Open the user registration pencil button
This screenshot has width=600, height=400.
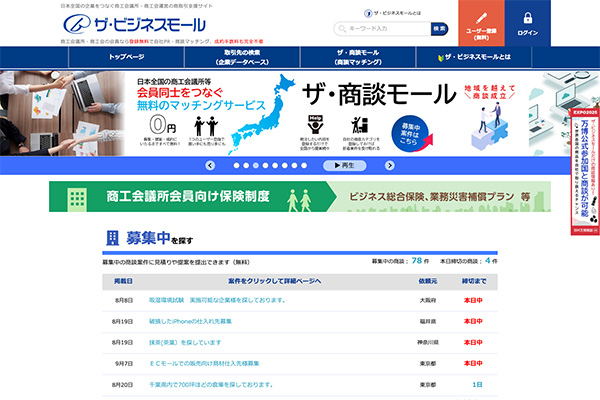pos(481,23)
